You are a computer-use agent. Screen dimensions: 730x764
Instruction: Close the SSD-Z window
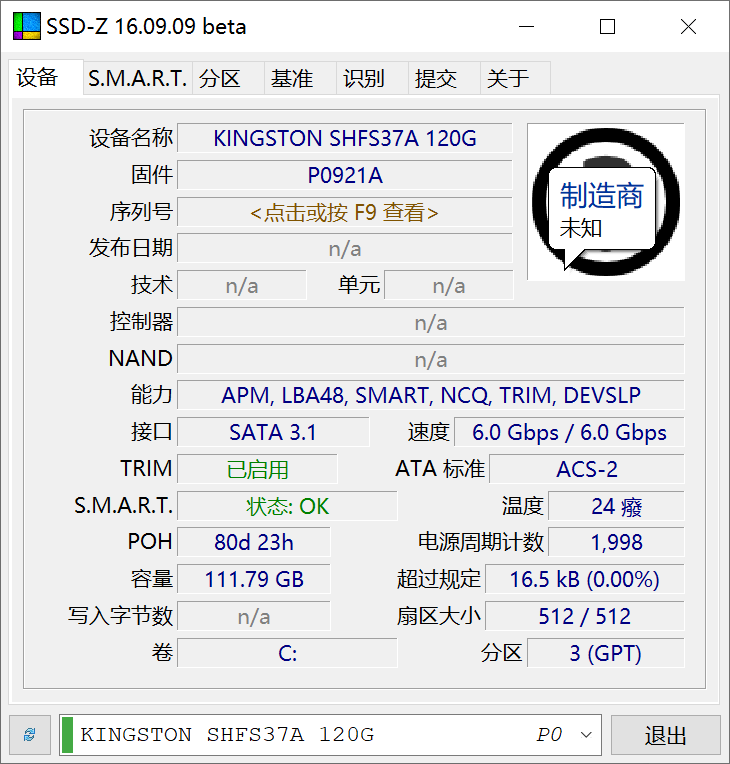pos(688,26)
